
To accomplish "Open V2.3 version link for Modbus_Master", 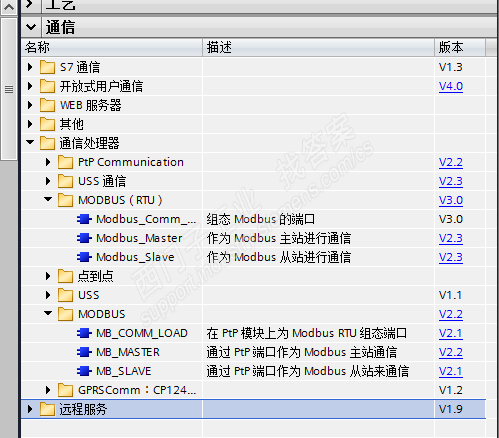I will click(x=451, y=238).
